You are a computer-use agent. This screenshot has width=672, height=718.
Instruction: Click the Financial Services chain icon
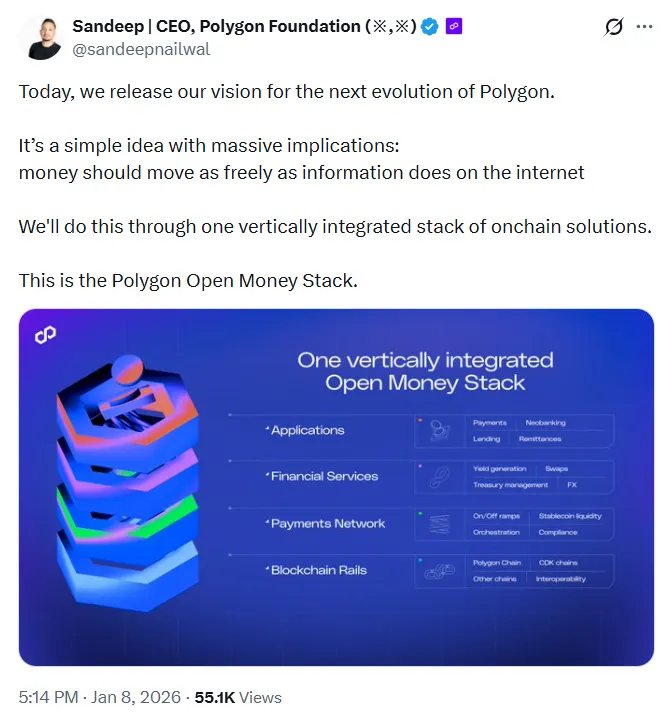click(438, 477)
